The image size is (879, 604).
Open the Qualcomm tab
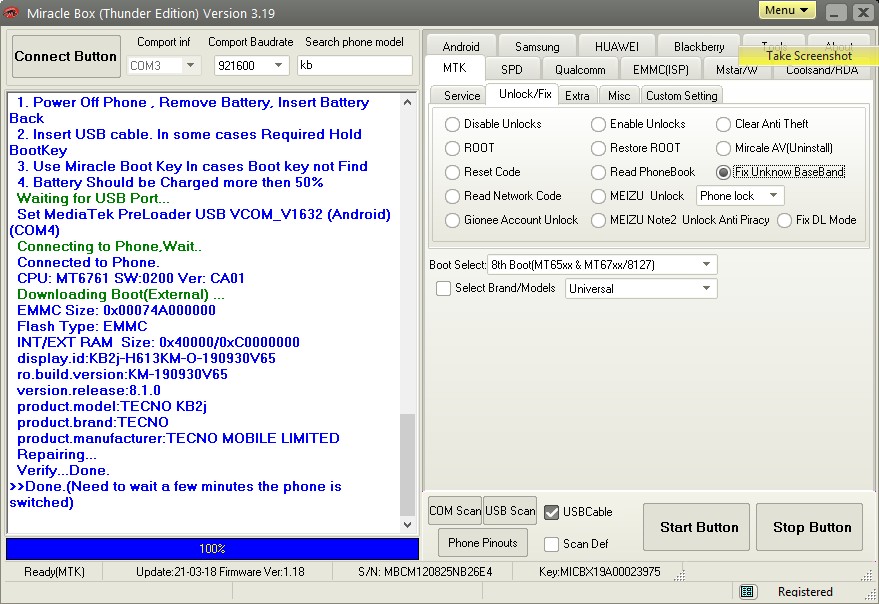(x=580, y=70)
